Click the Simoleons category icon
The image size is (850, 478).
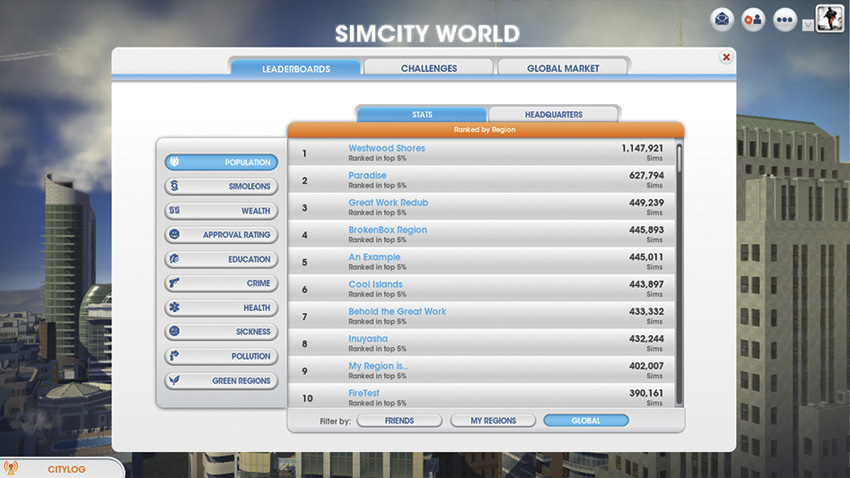(x=174, y=186)
